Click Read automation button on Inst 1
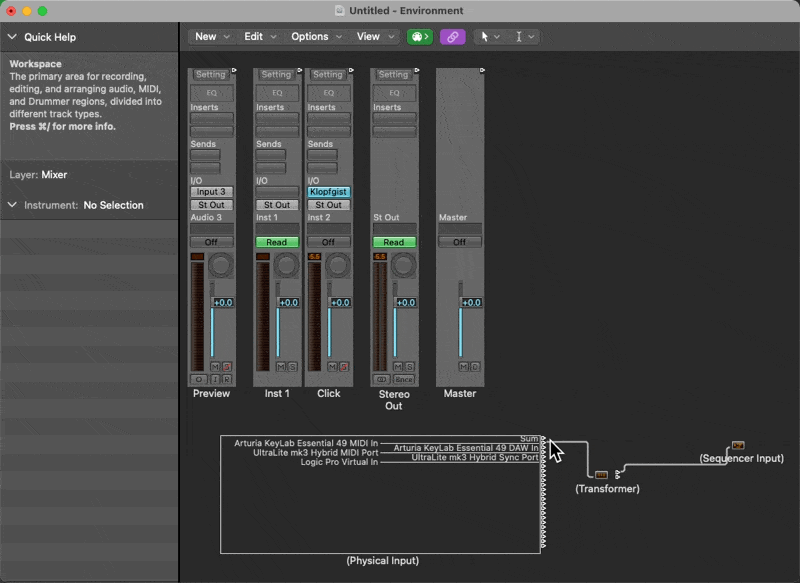 click(277, 242)
